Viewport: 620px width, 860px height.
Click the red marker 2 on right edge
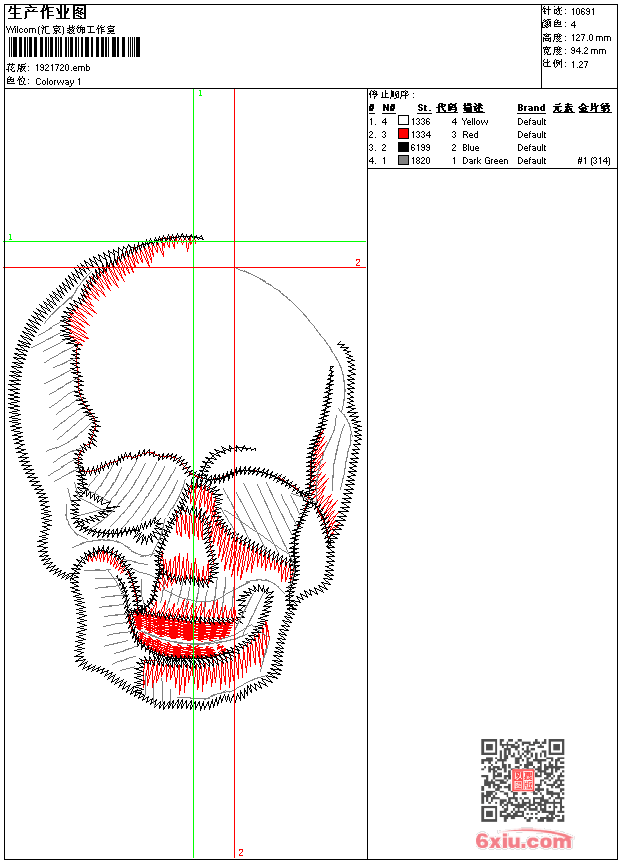[x=357, y=262]
